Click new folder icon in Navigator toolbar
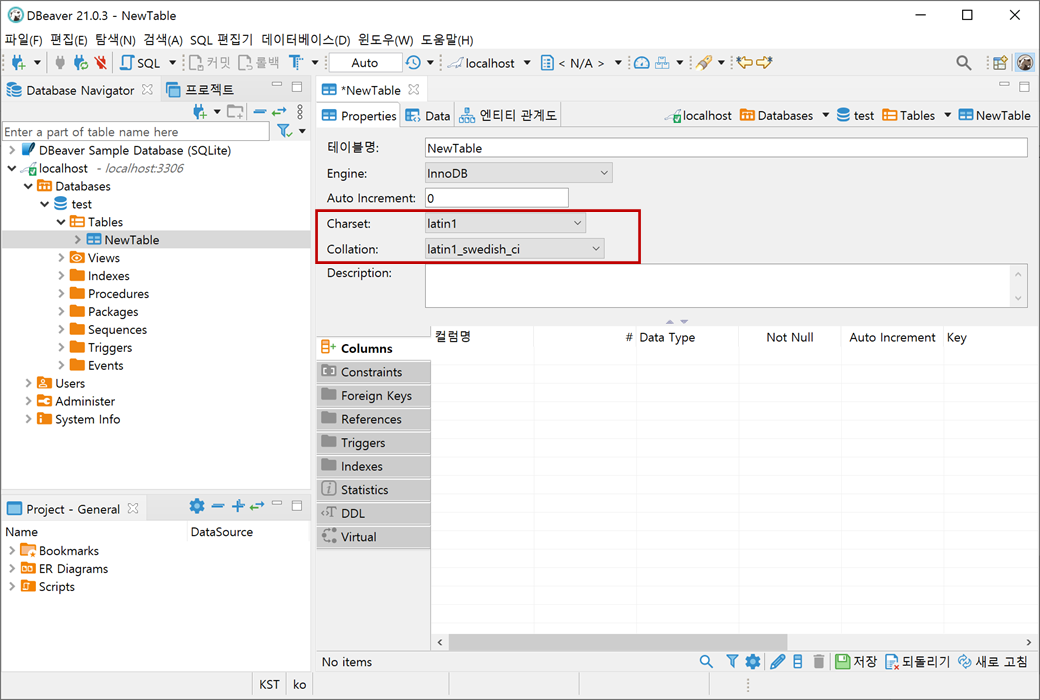This screenshot has width=1040, height=700. (x=235, y=111)
